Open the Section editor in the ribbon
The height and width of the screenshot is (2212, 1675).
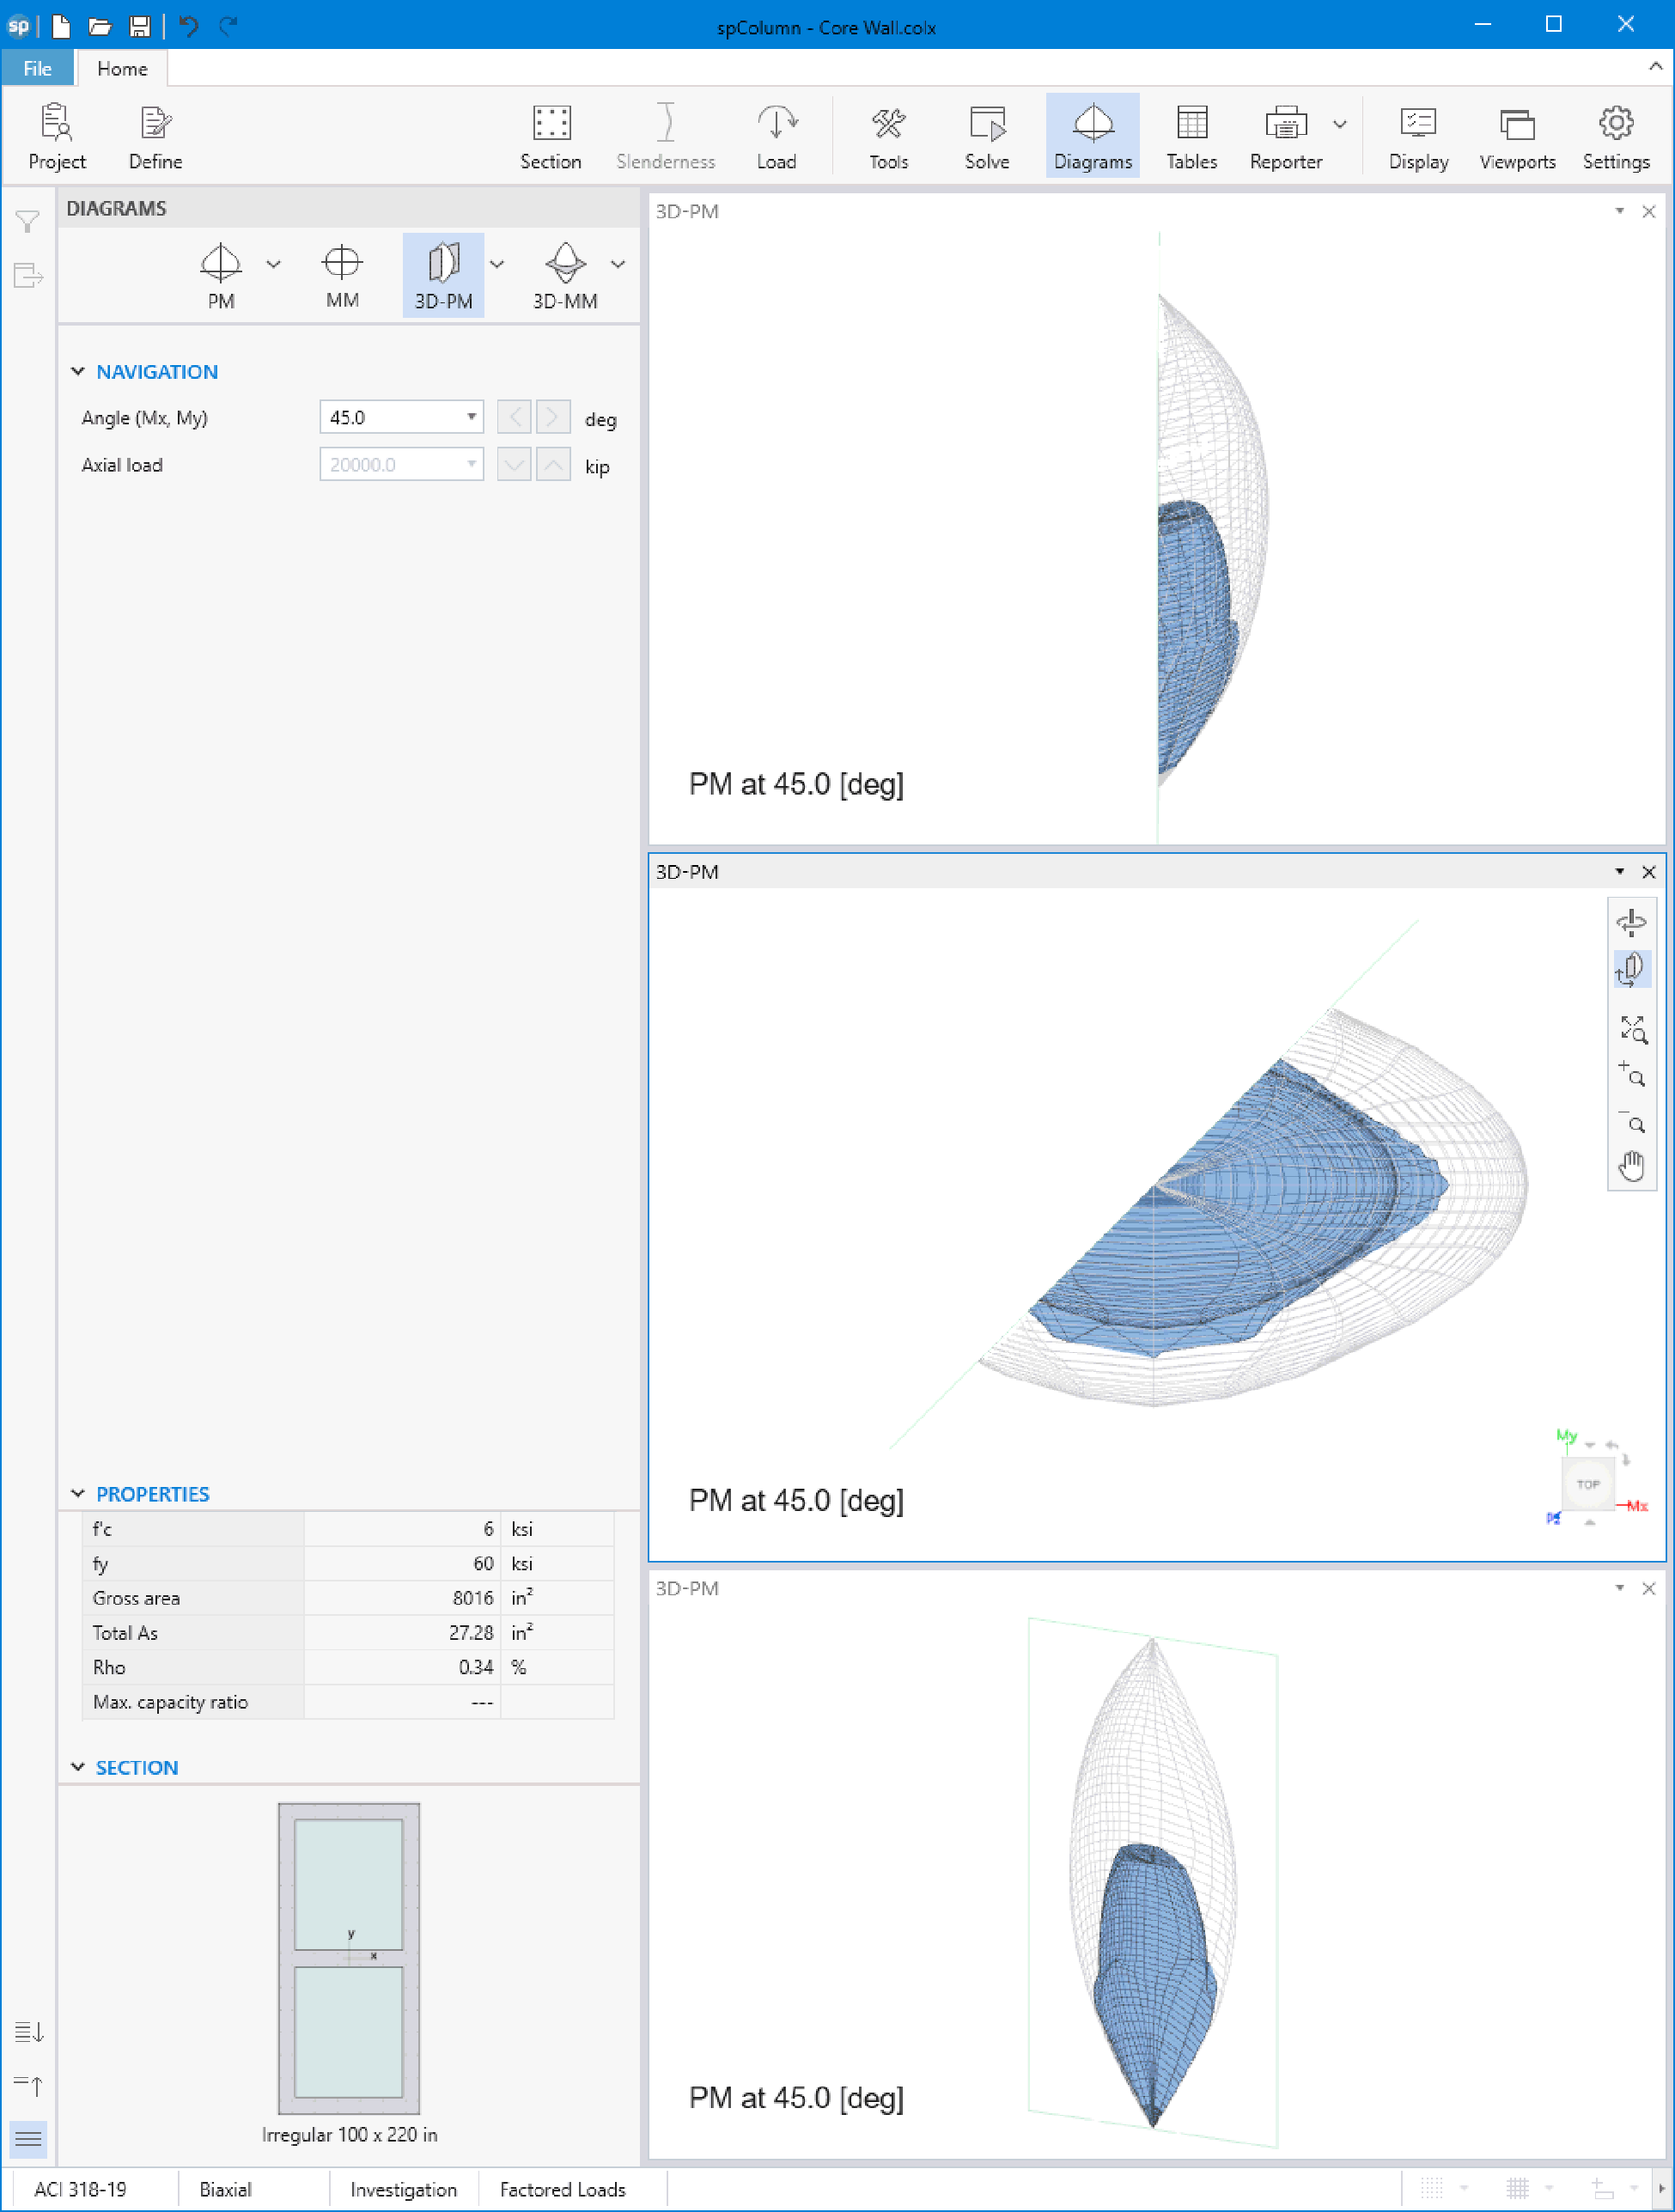tap(550, 136)
